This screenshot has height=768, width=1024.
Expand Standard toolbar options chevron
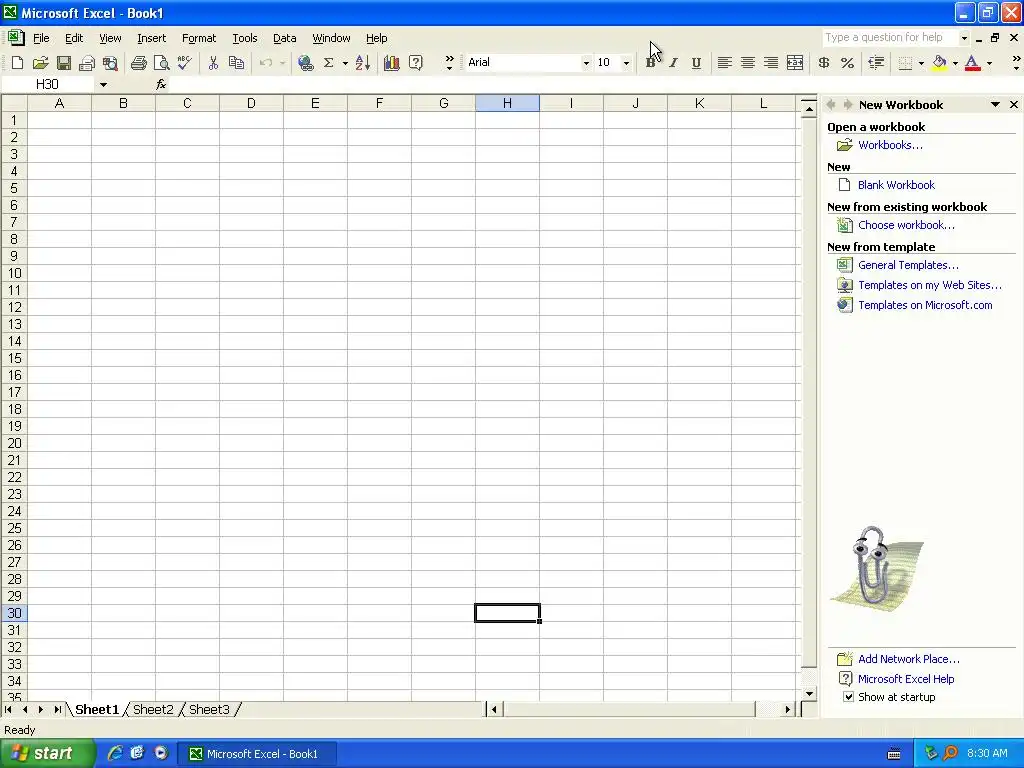[x=449, y=63]
